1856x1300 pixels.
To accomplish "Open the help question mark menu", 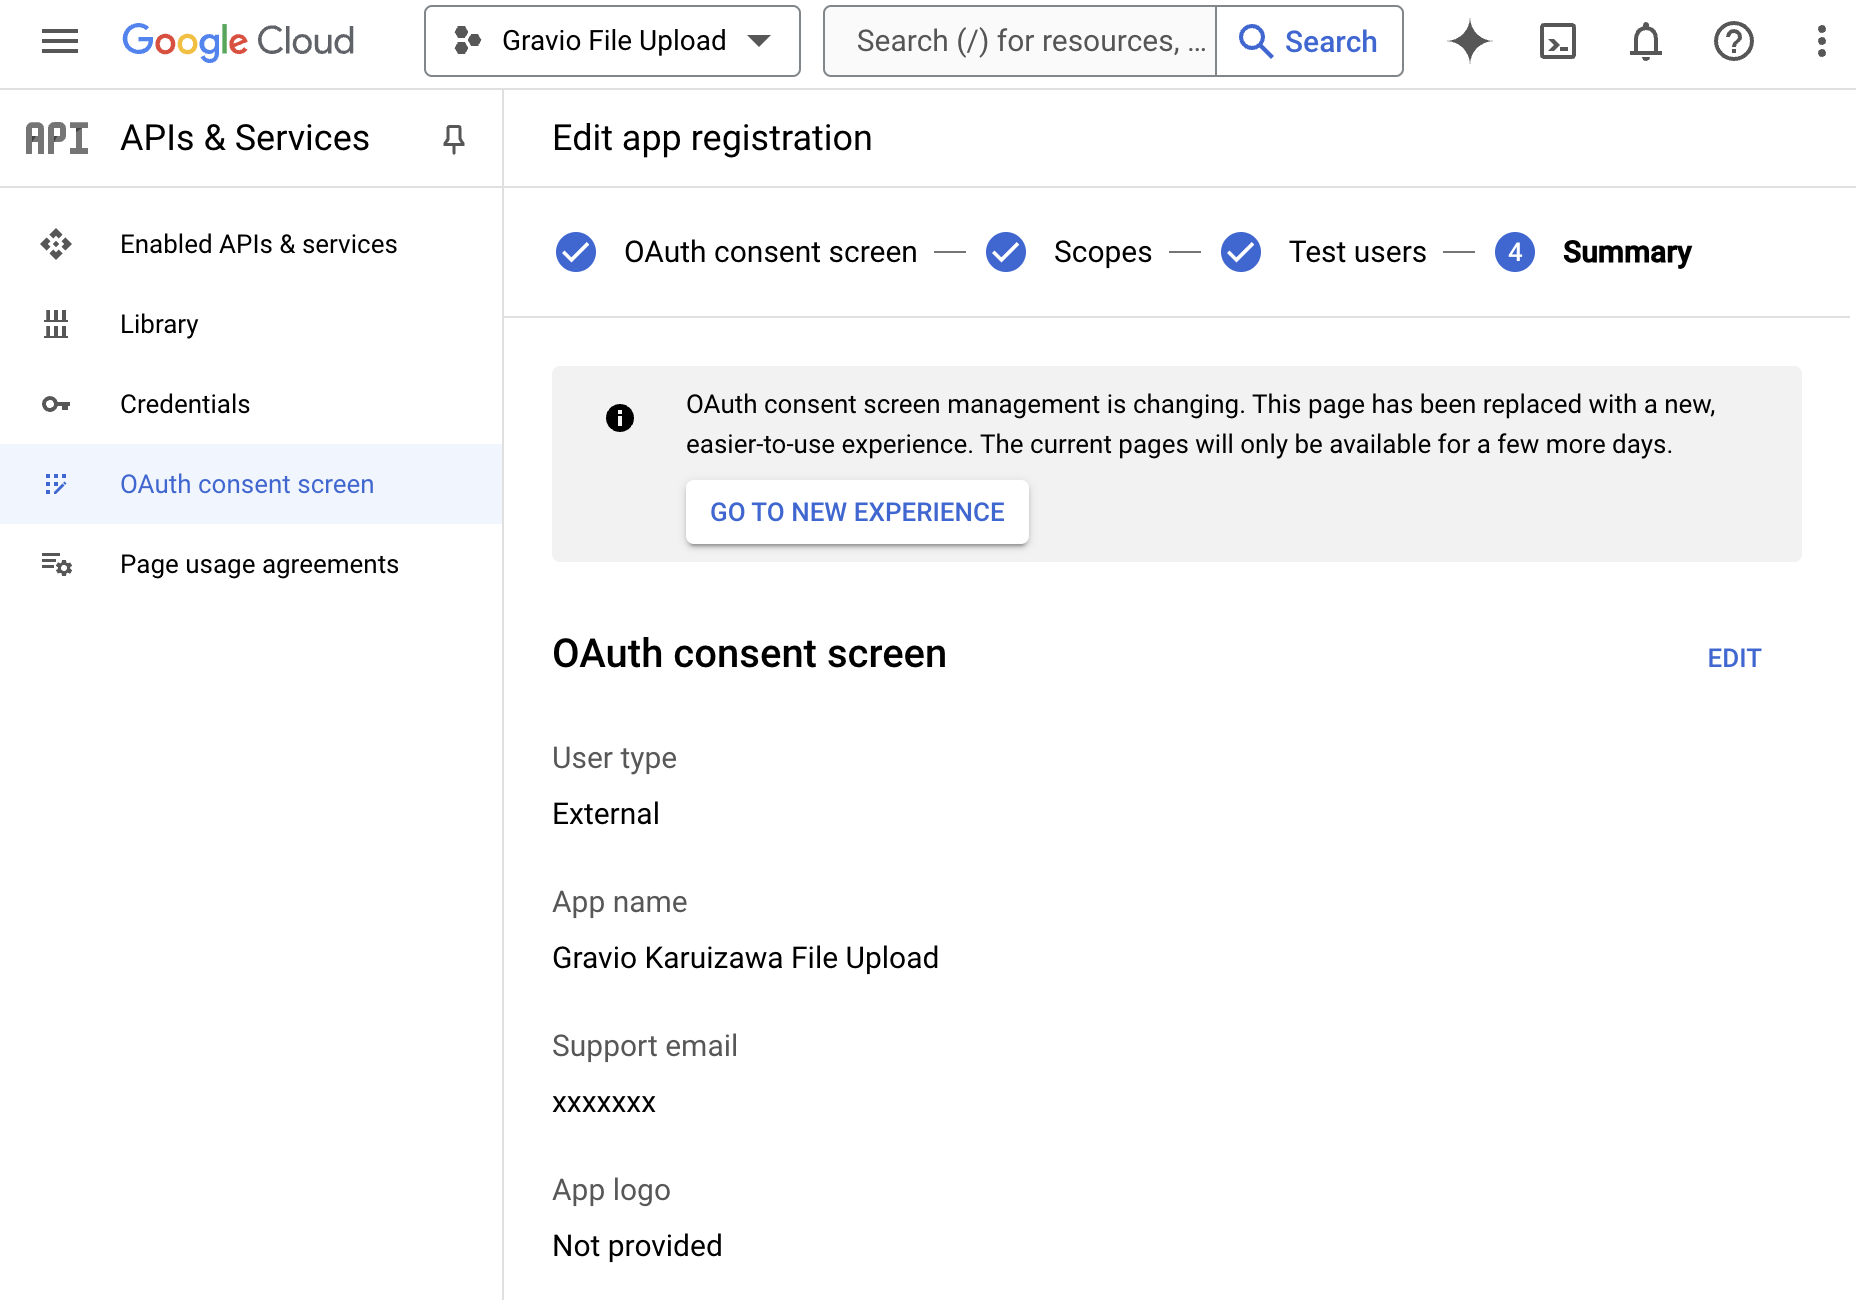I will [1734, 41].
